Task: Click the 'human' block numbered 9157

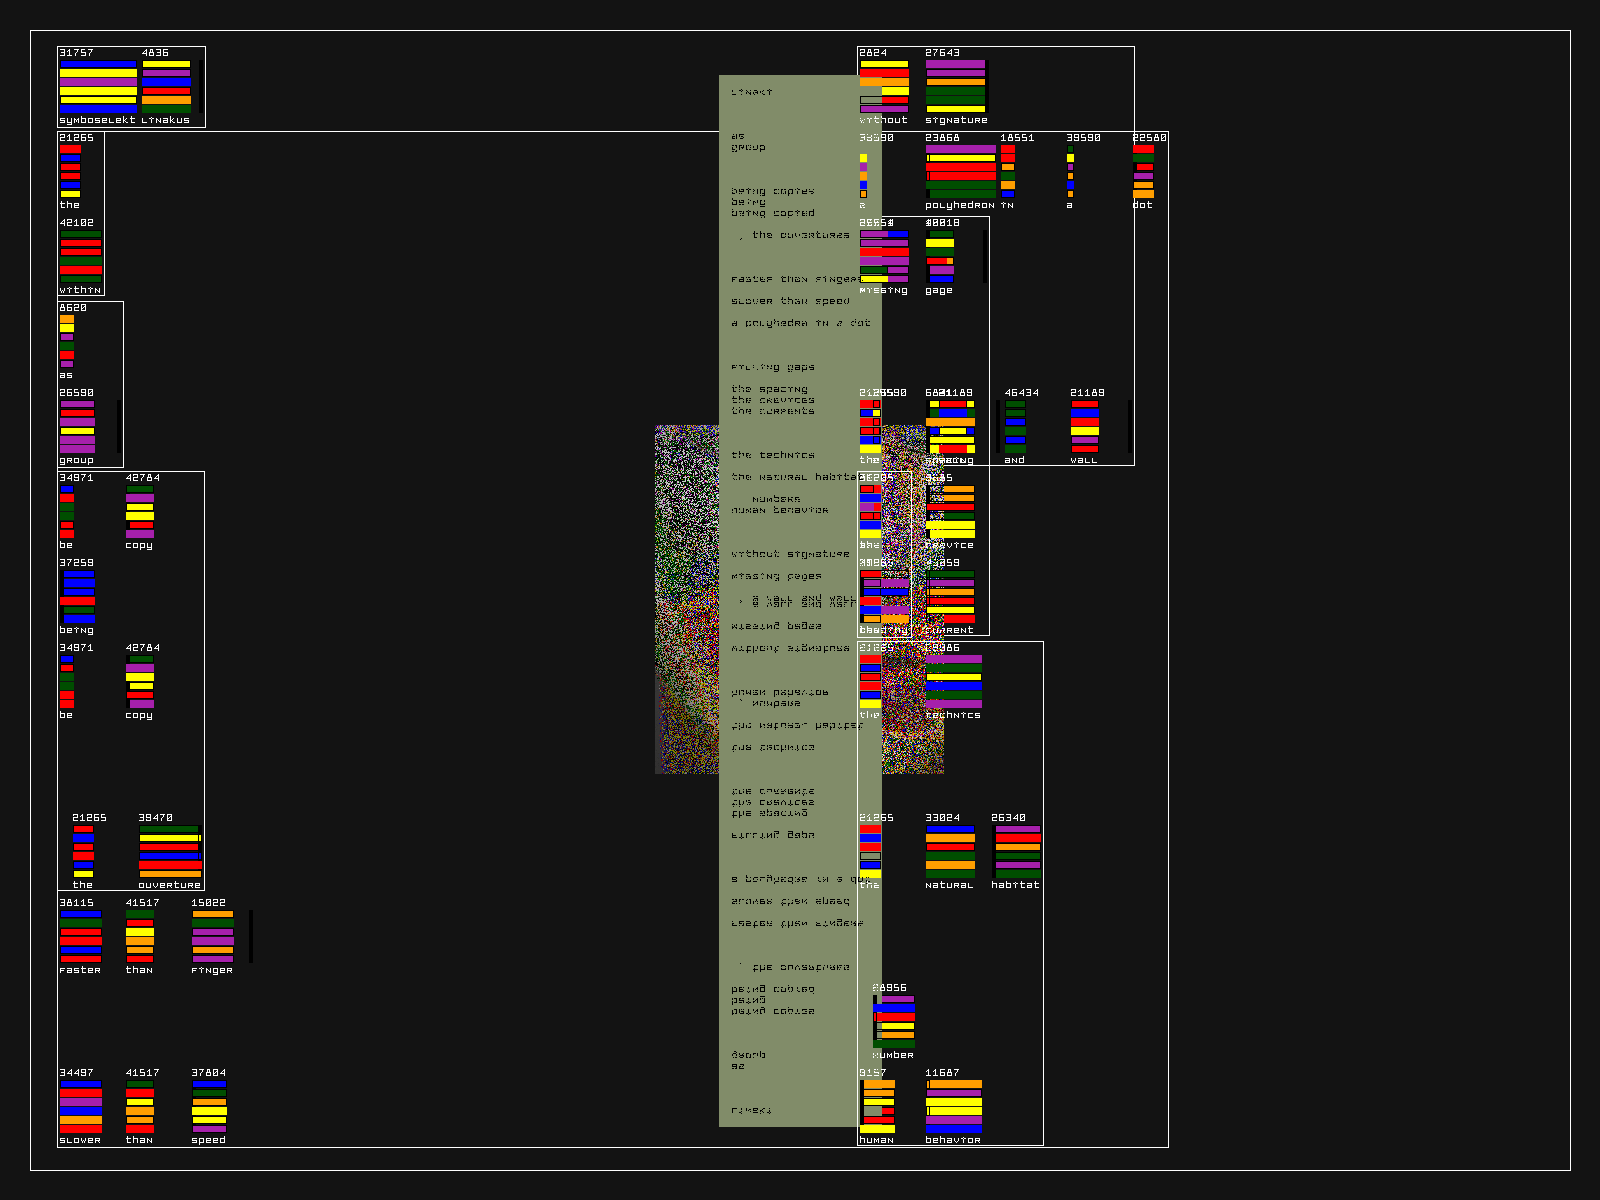Action: point(877,1107)
